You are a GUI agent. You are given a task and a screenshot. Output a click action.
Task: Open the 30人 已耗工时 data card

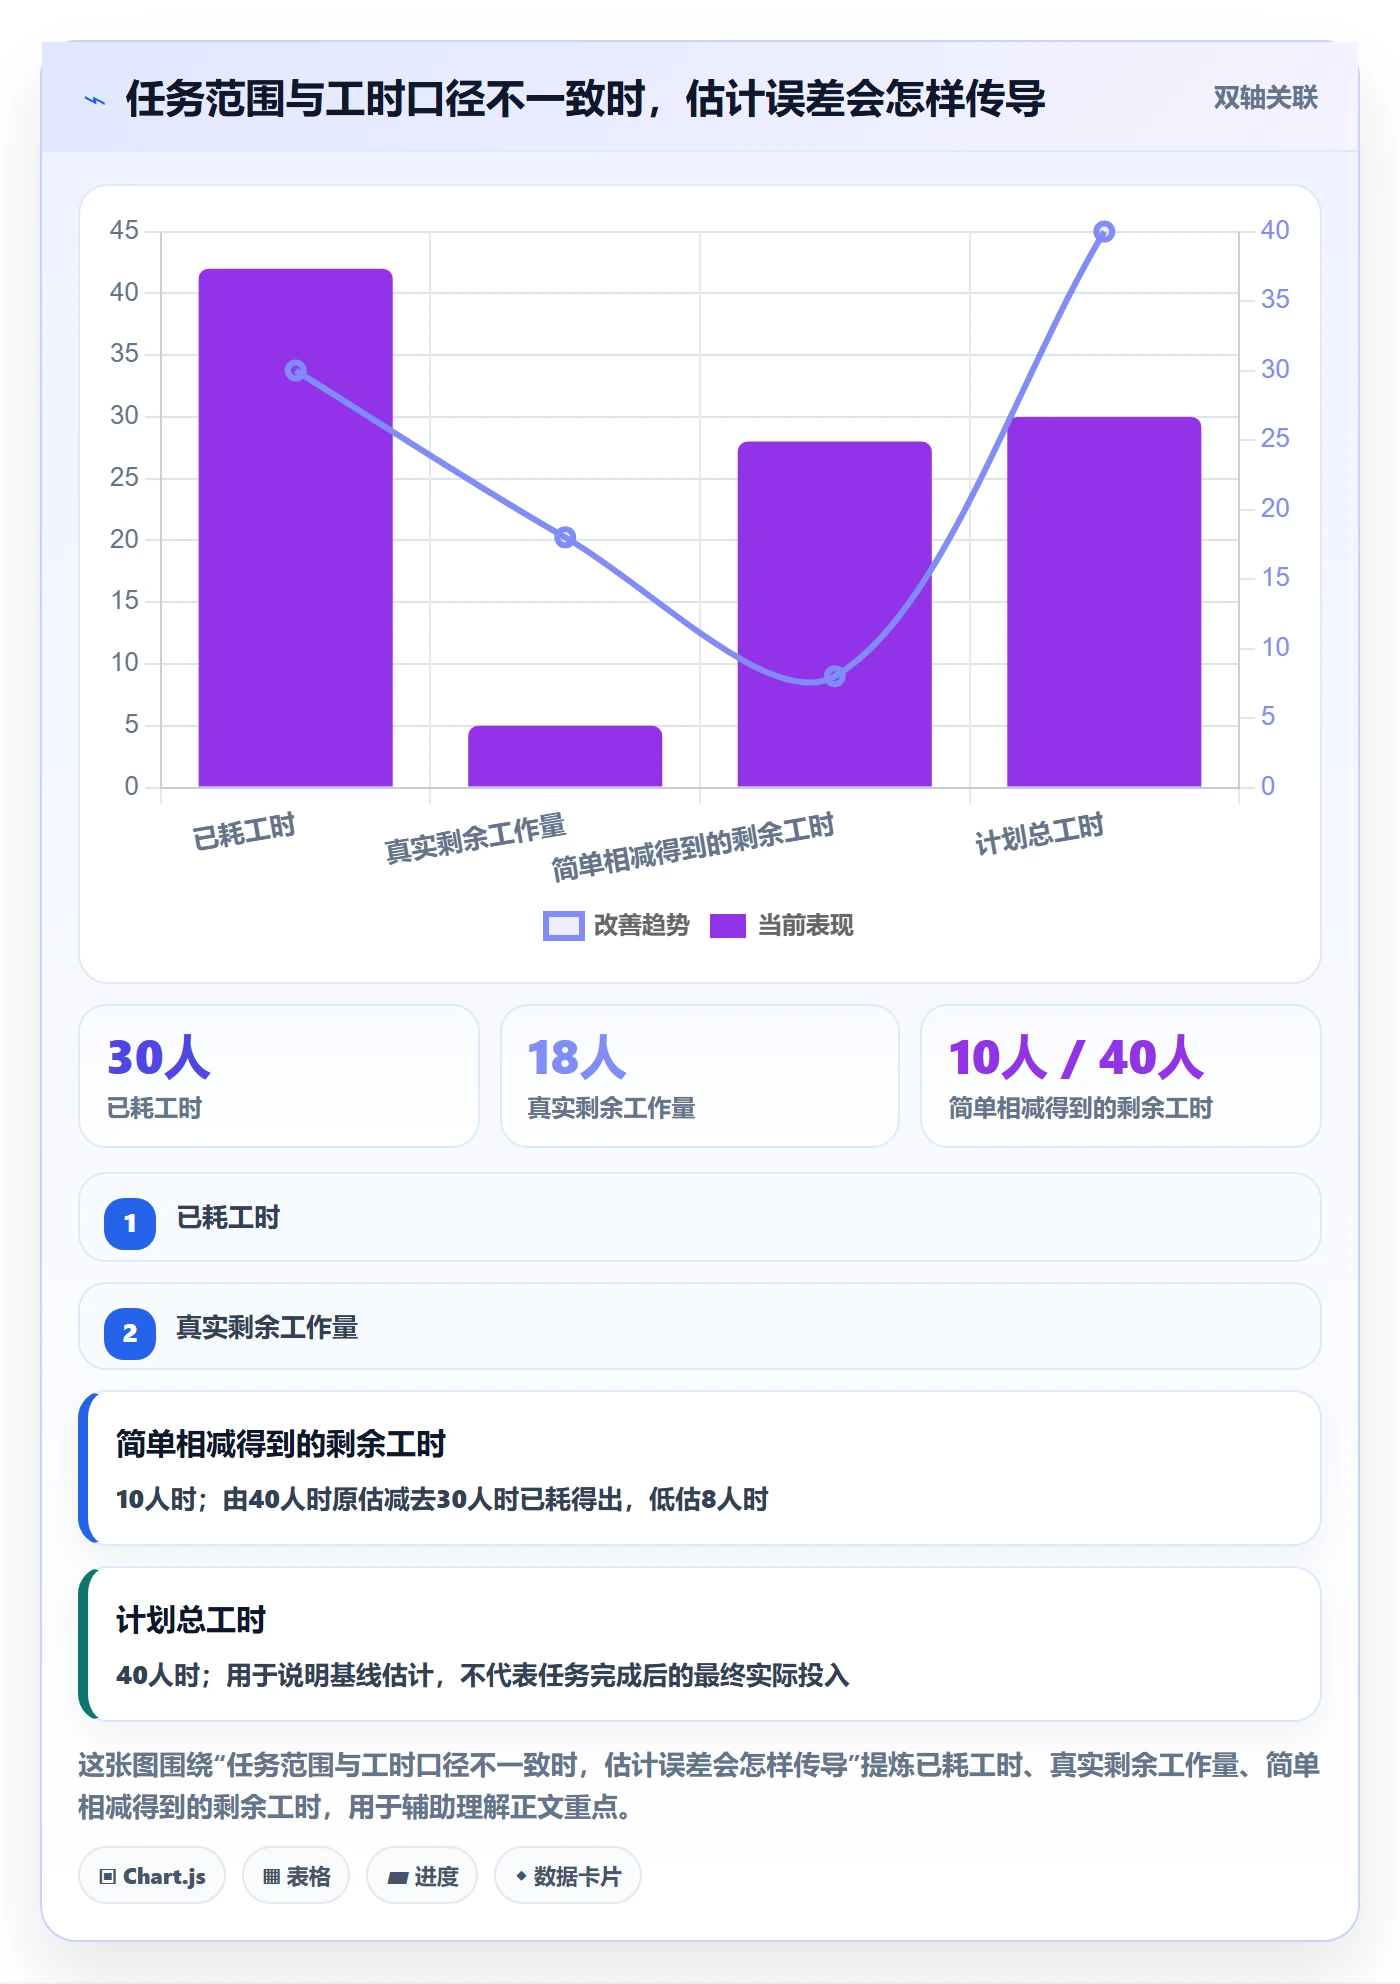[x=279, y=1076]
